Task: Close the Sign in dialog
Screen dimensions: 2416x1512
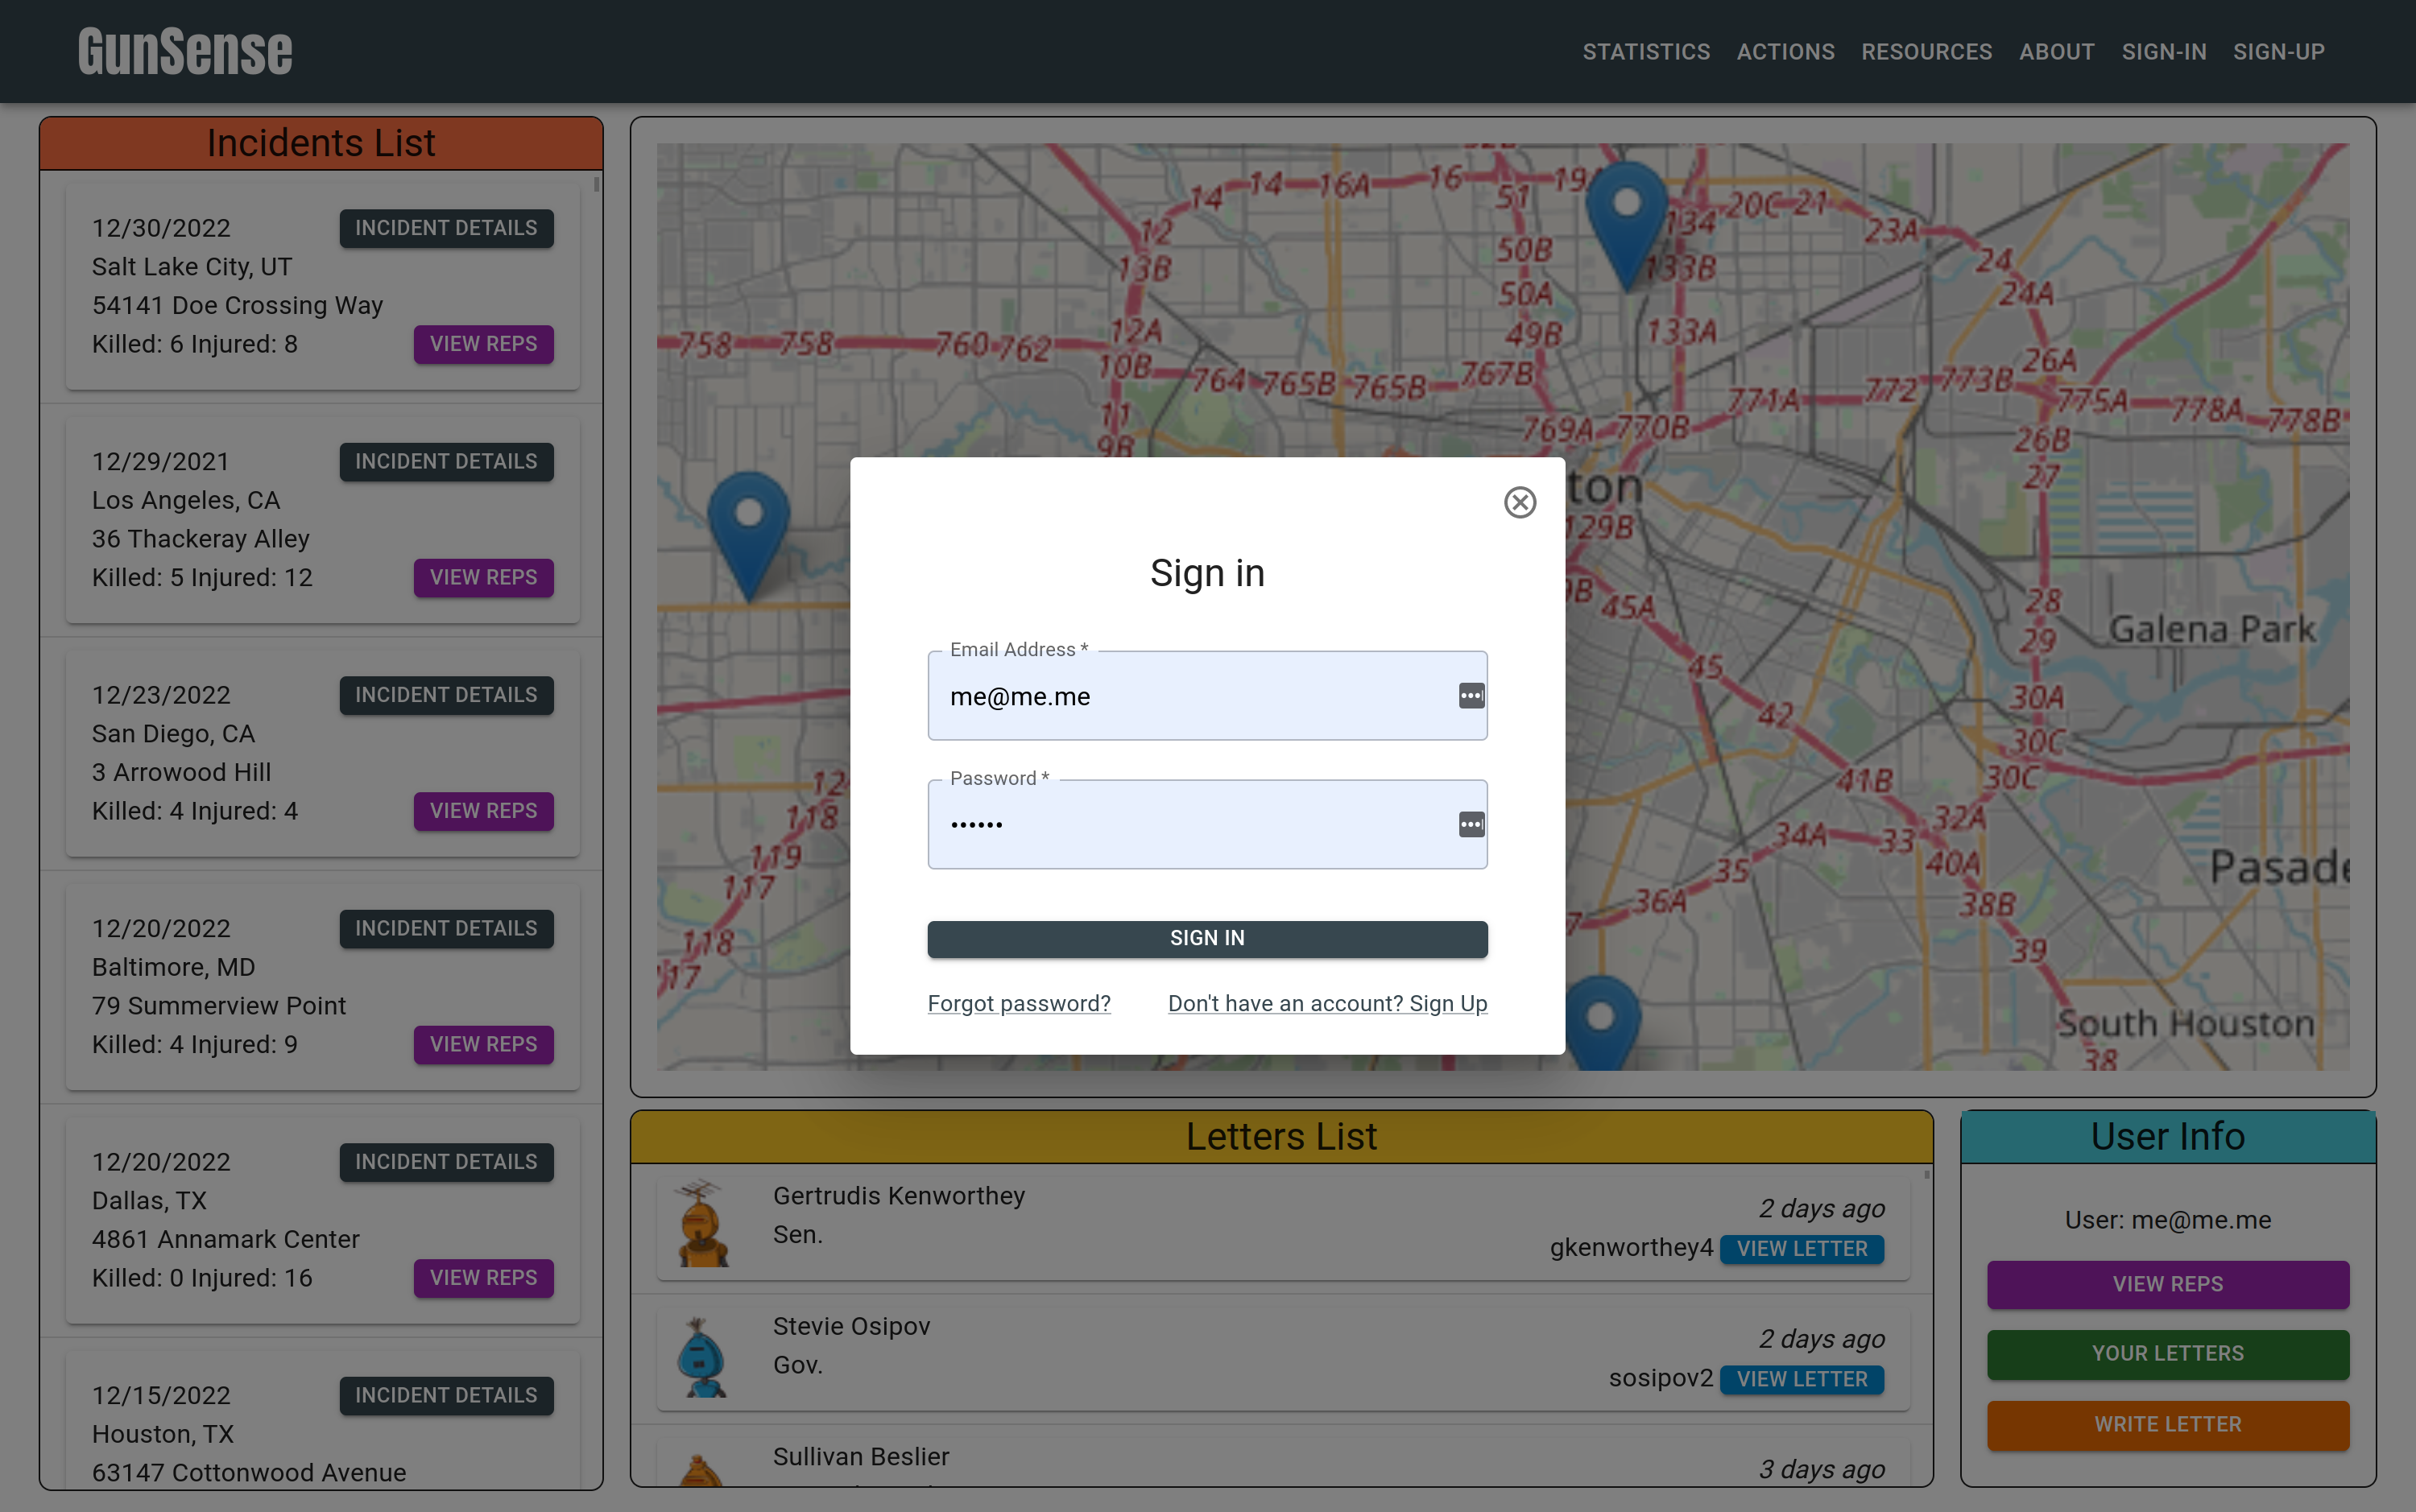Action: (x=1519, y=502)
